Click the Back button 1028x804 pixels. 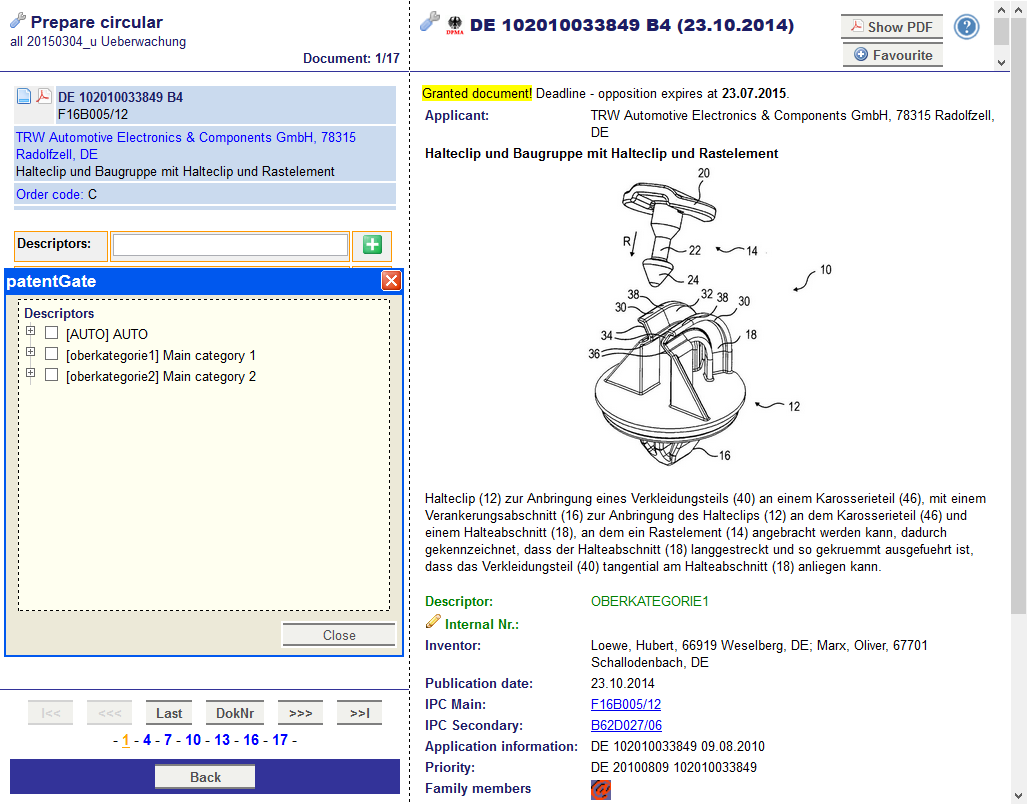pyautogui.click(x=205, y=777)
